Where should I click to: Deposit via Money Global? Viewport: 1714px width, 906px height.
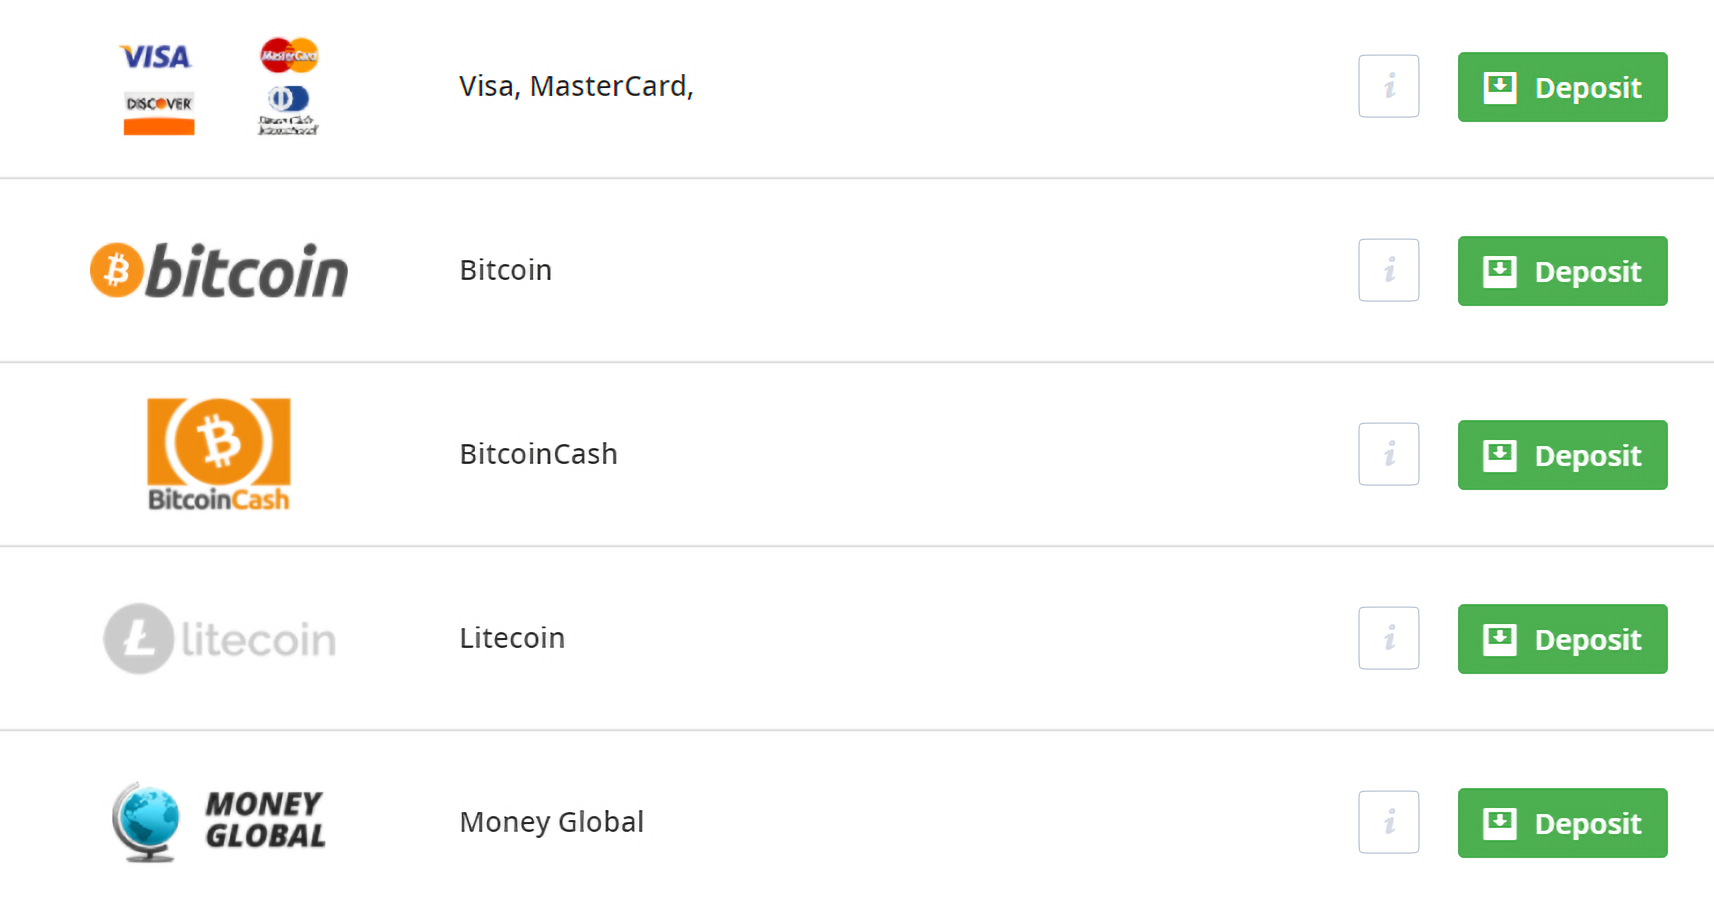[1562, 823]
